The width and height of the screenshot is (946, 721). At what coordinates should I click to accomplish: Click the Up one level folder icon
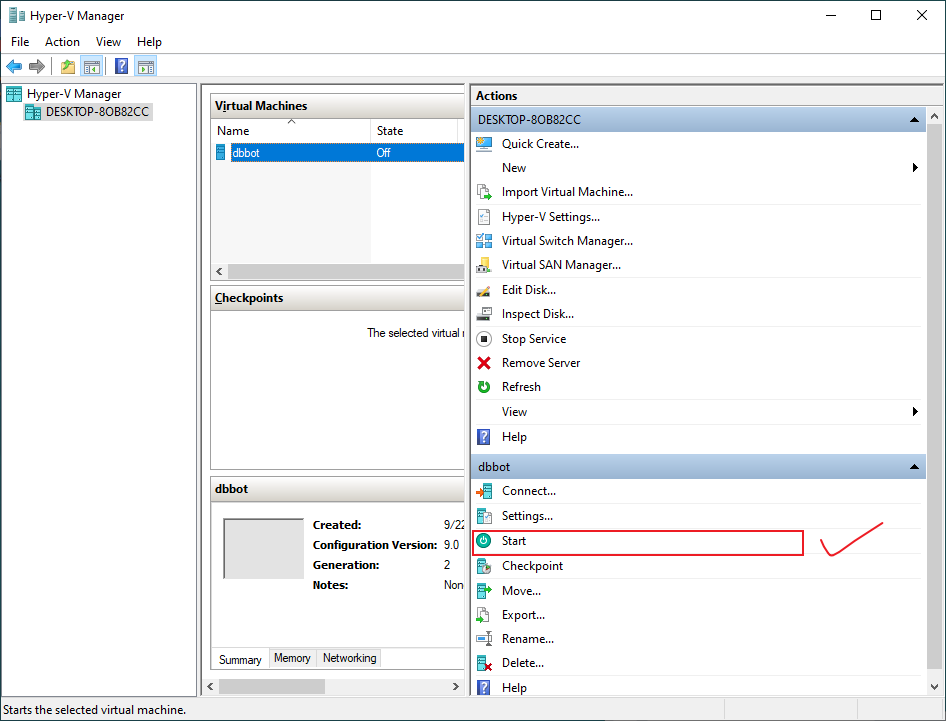click(x=68, y=66)
